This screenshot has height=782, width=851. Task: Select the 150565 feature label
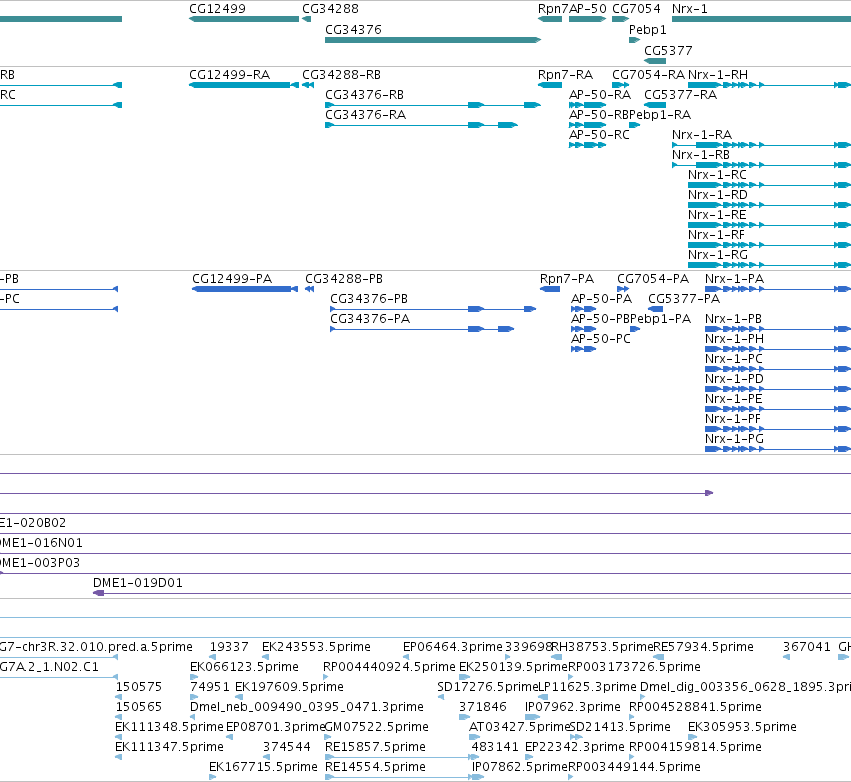point(138,707)
